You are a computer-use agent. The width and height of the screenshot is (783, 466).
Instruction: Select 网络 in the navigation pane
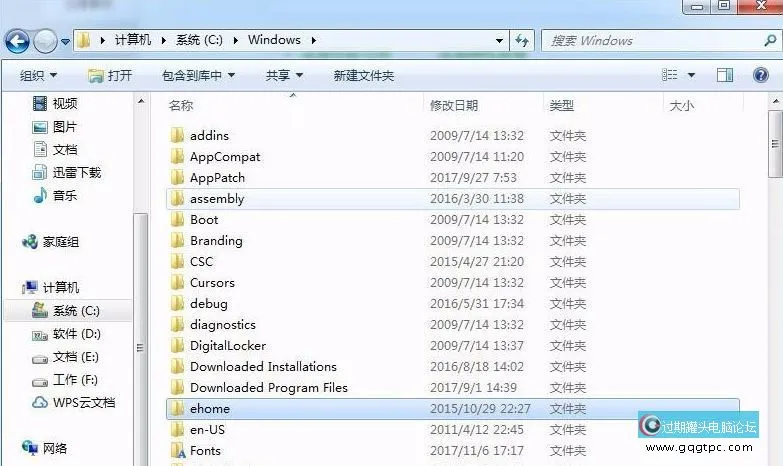pyautogui.click(x=44, y=448)
